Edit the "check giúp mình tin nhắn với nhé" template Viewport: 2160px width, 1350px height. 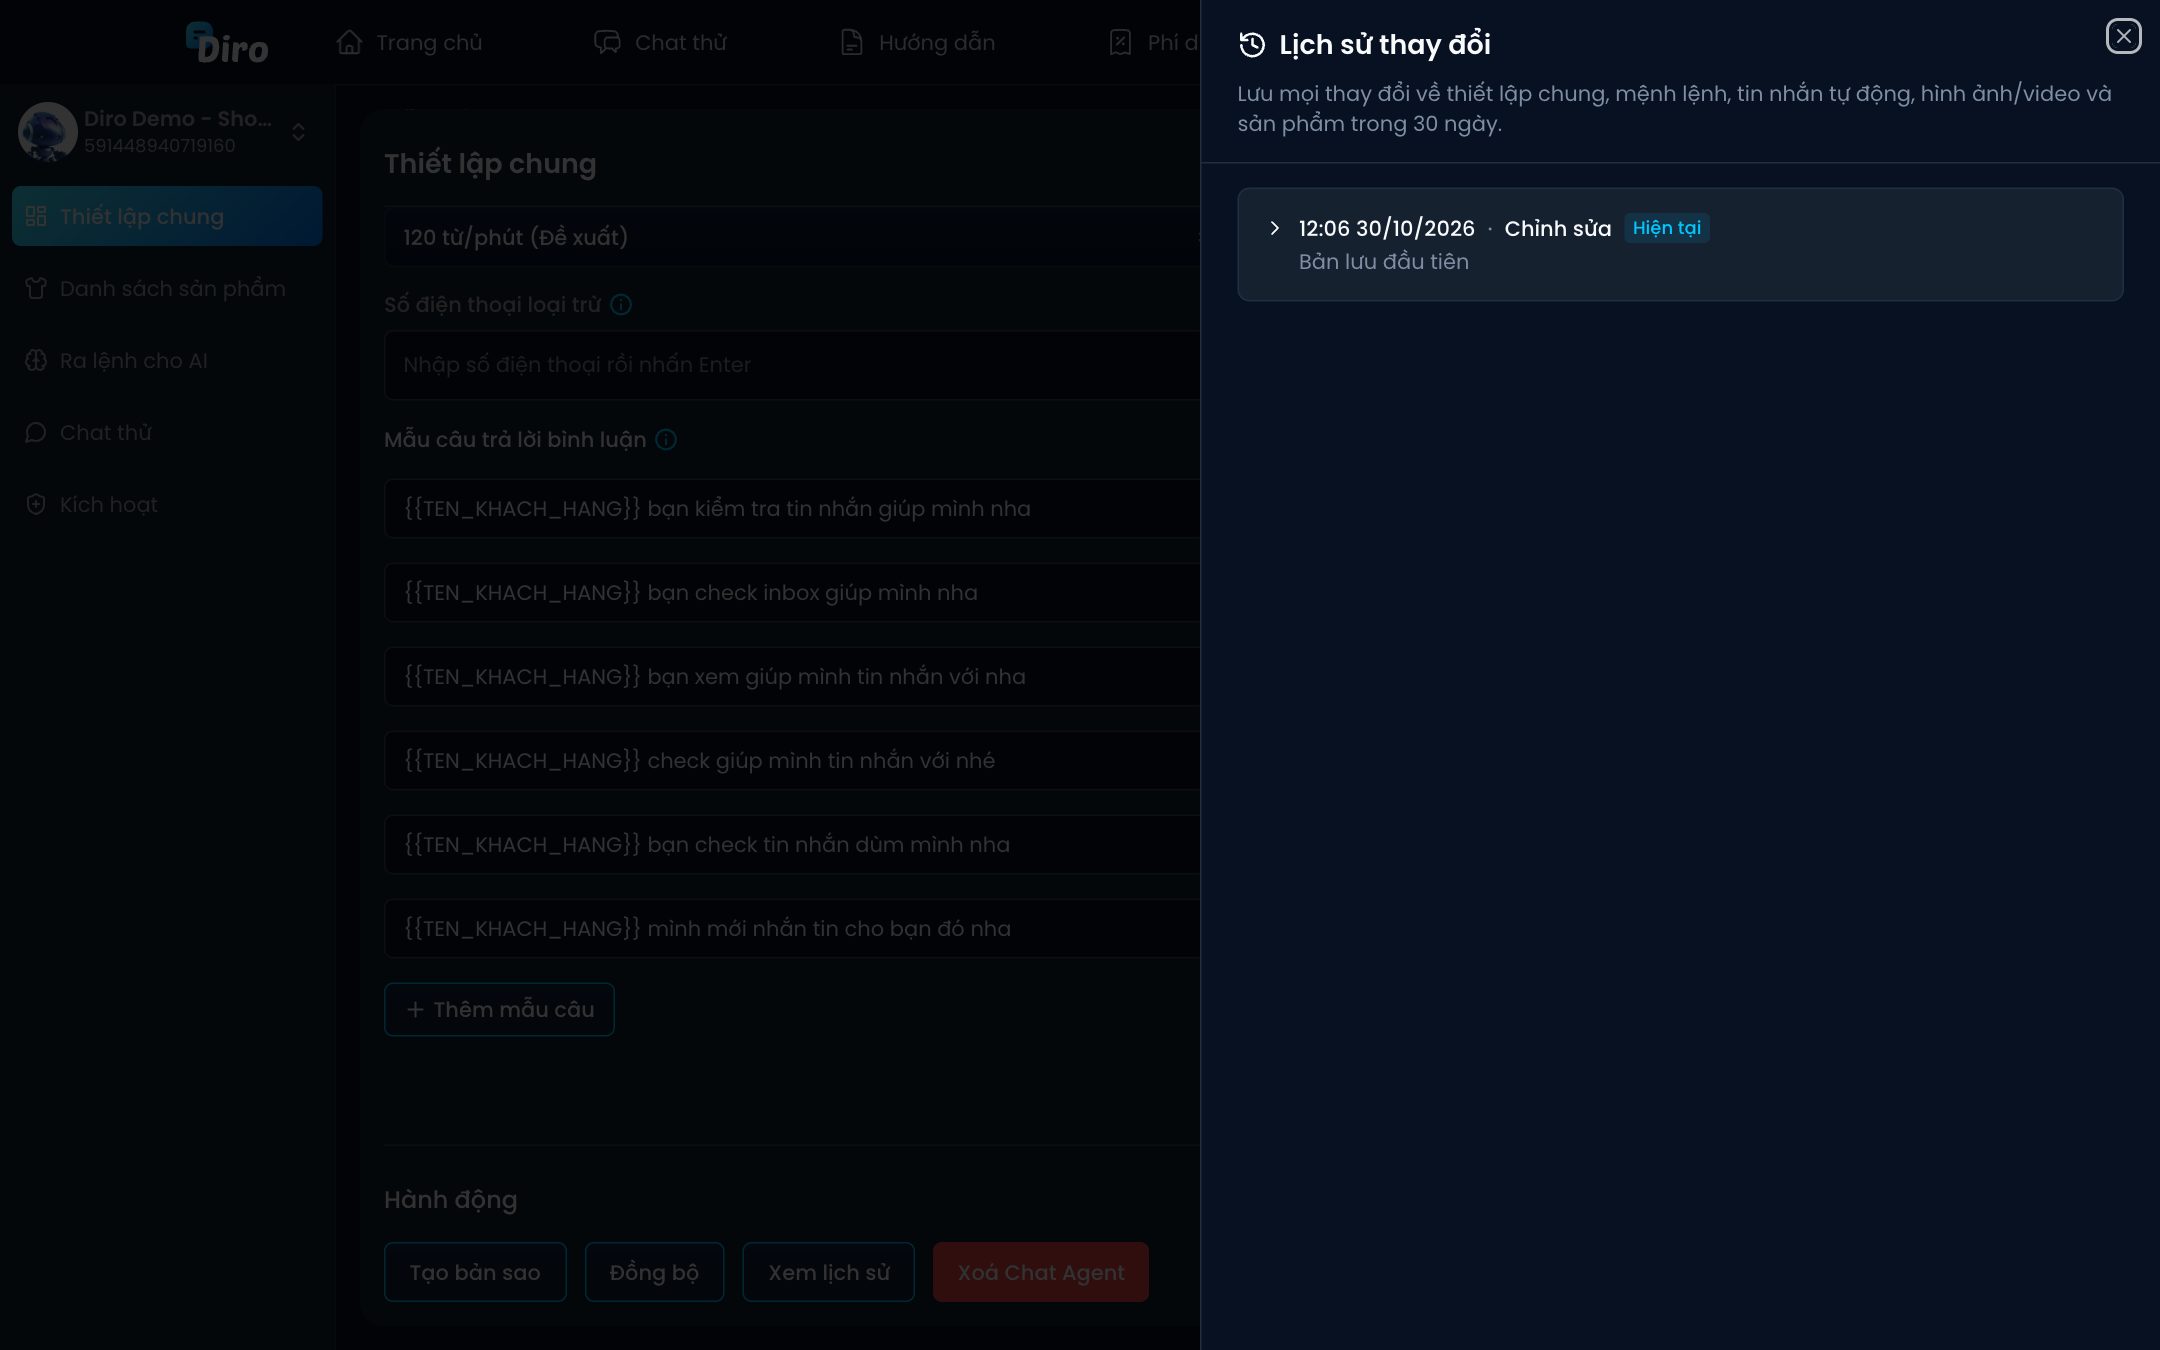tap(792, 760)
